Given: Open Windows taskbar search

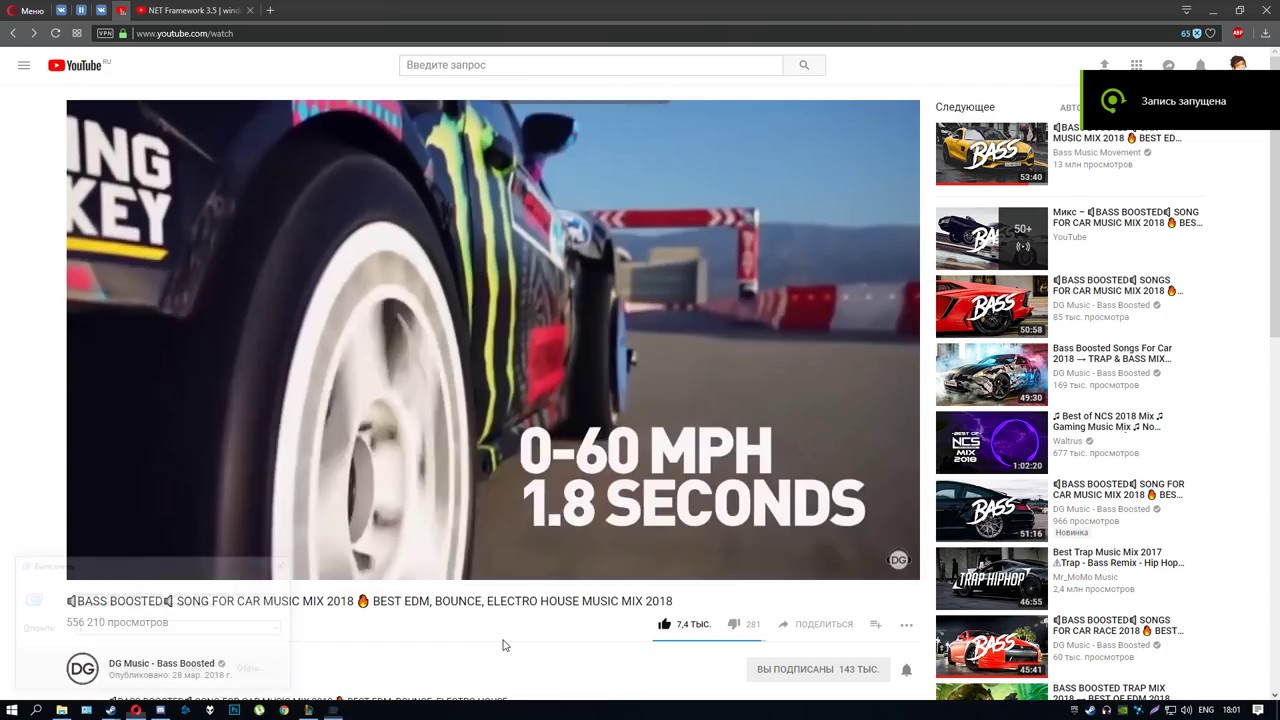Looking at the screenshot, I should (36, 710).
